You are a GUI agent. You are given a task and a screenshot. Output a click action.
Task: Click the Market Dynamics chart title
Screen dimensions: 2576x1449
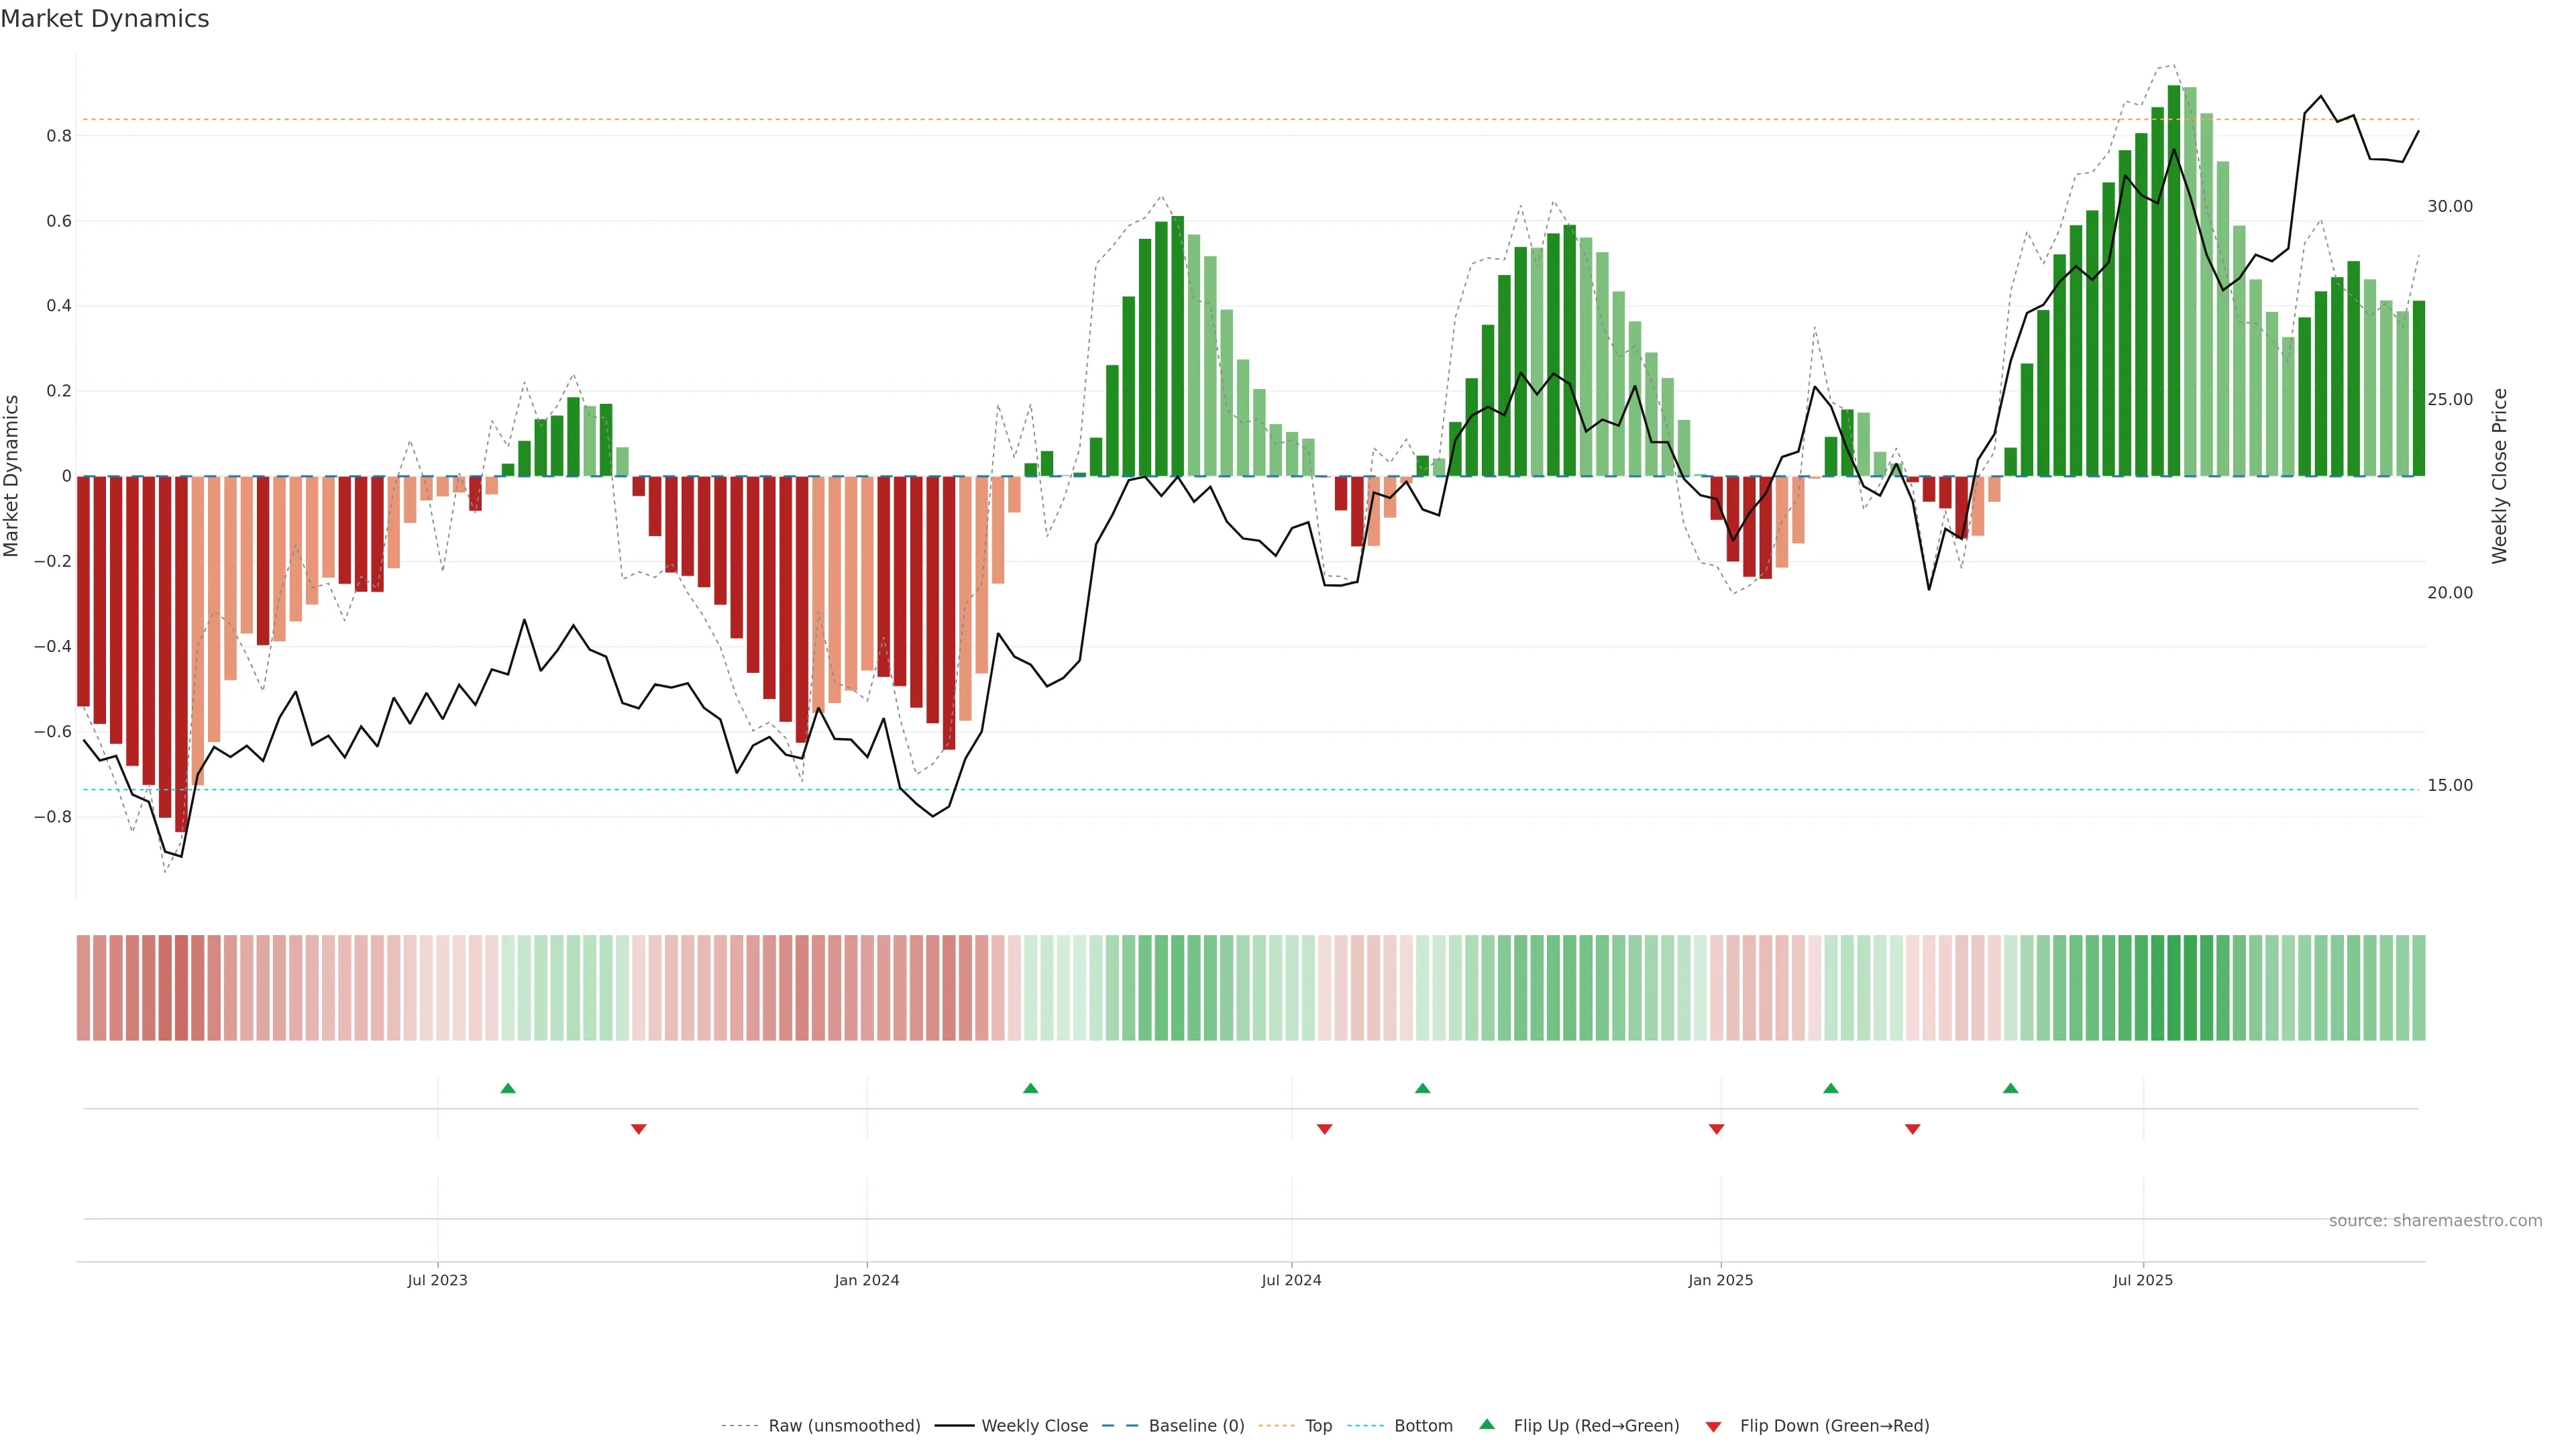pyautogui.click(x=105, y=19)
